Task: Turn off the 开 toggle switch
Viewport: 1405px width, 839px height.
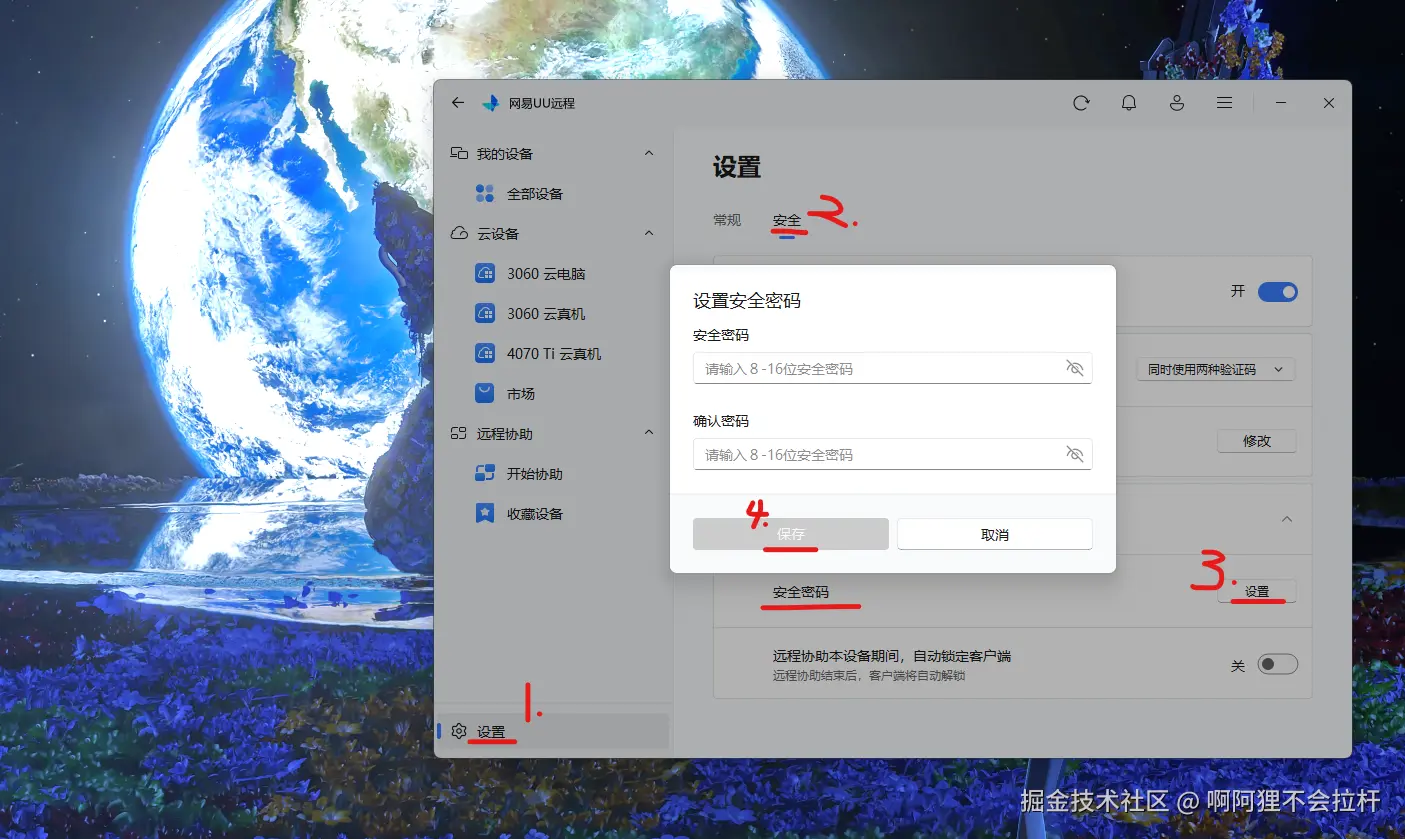Action: (1277, 292)
